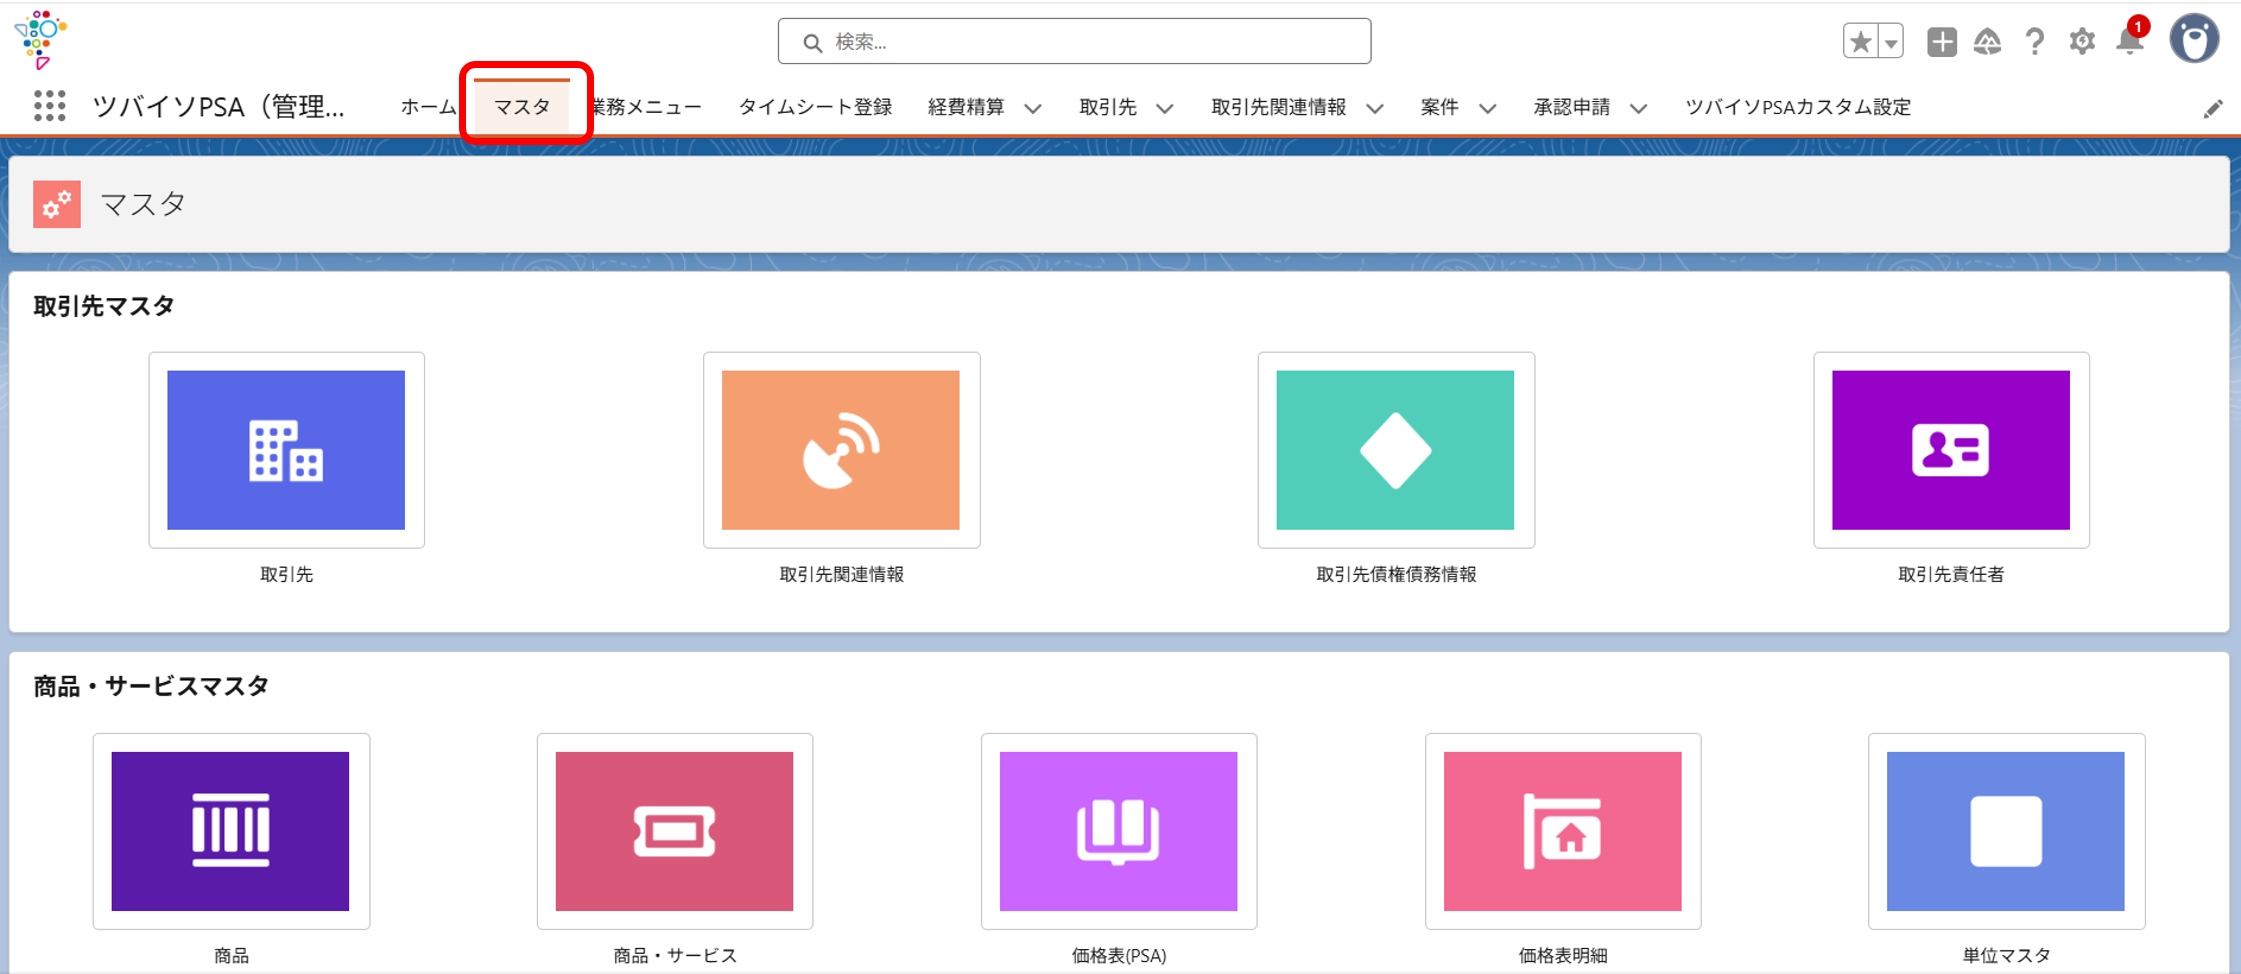Open the 取引先関連情報 navigation tab
Image resolution: width=2241 pixels, height=974 pixels.
point(1279,106)
